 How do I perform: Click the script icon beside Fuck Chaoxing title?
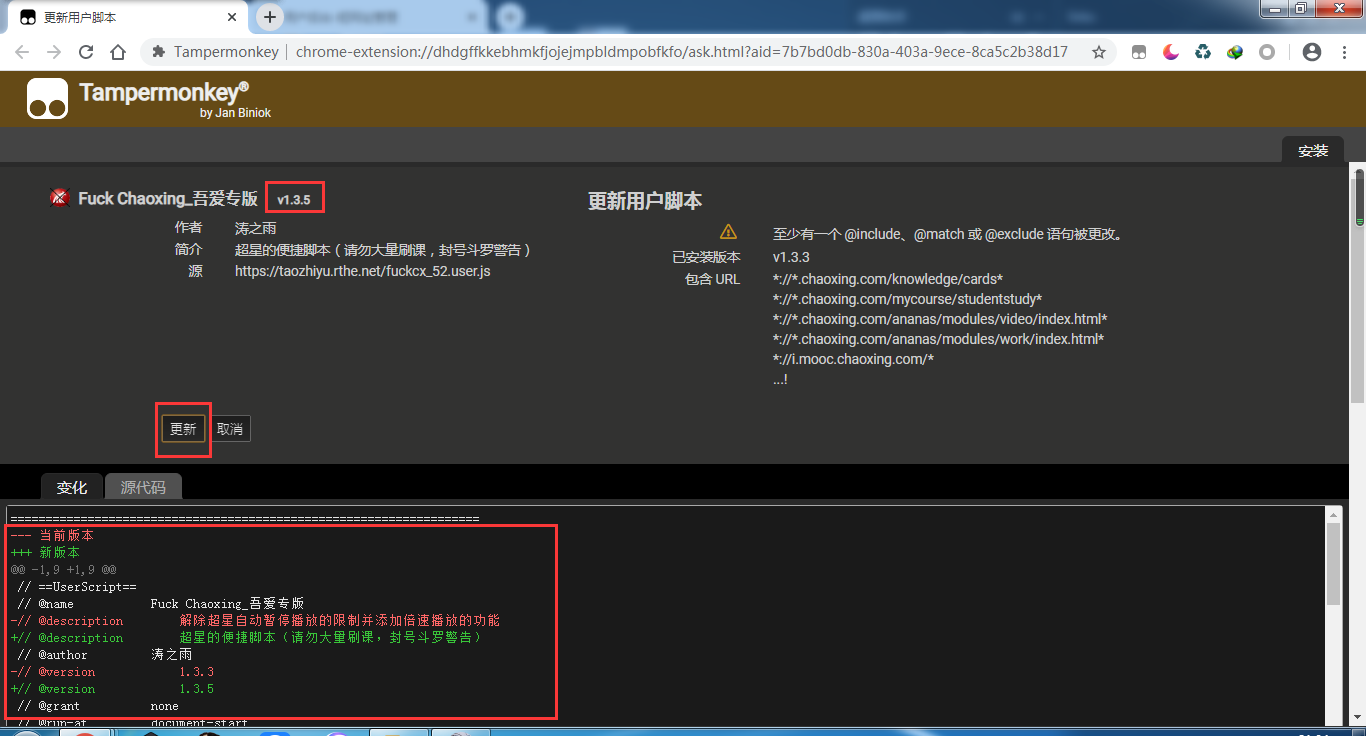point(59,197)
